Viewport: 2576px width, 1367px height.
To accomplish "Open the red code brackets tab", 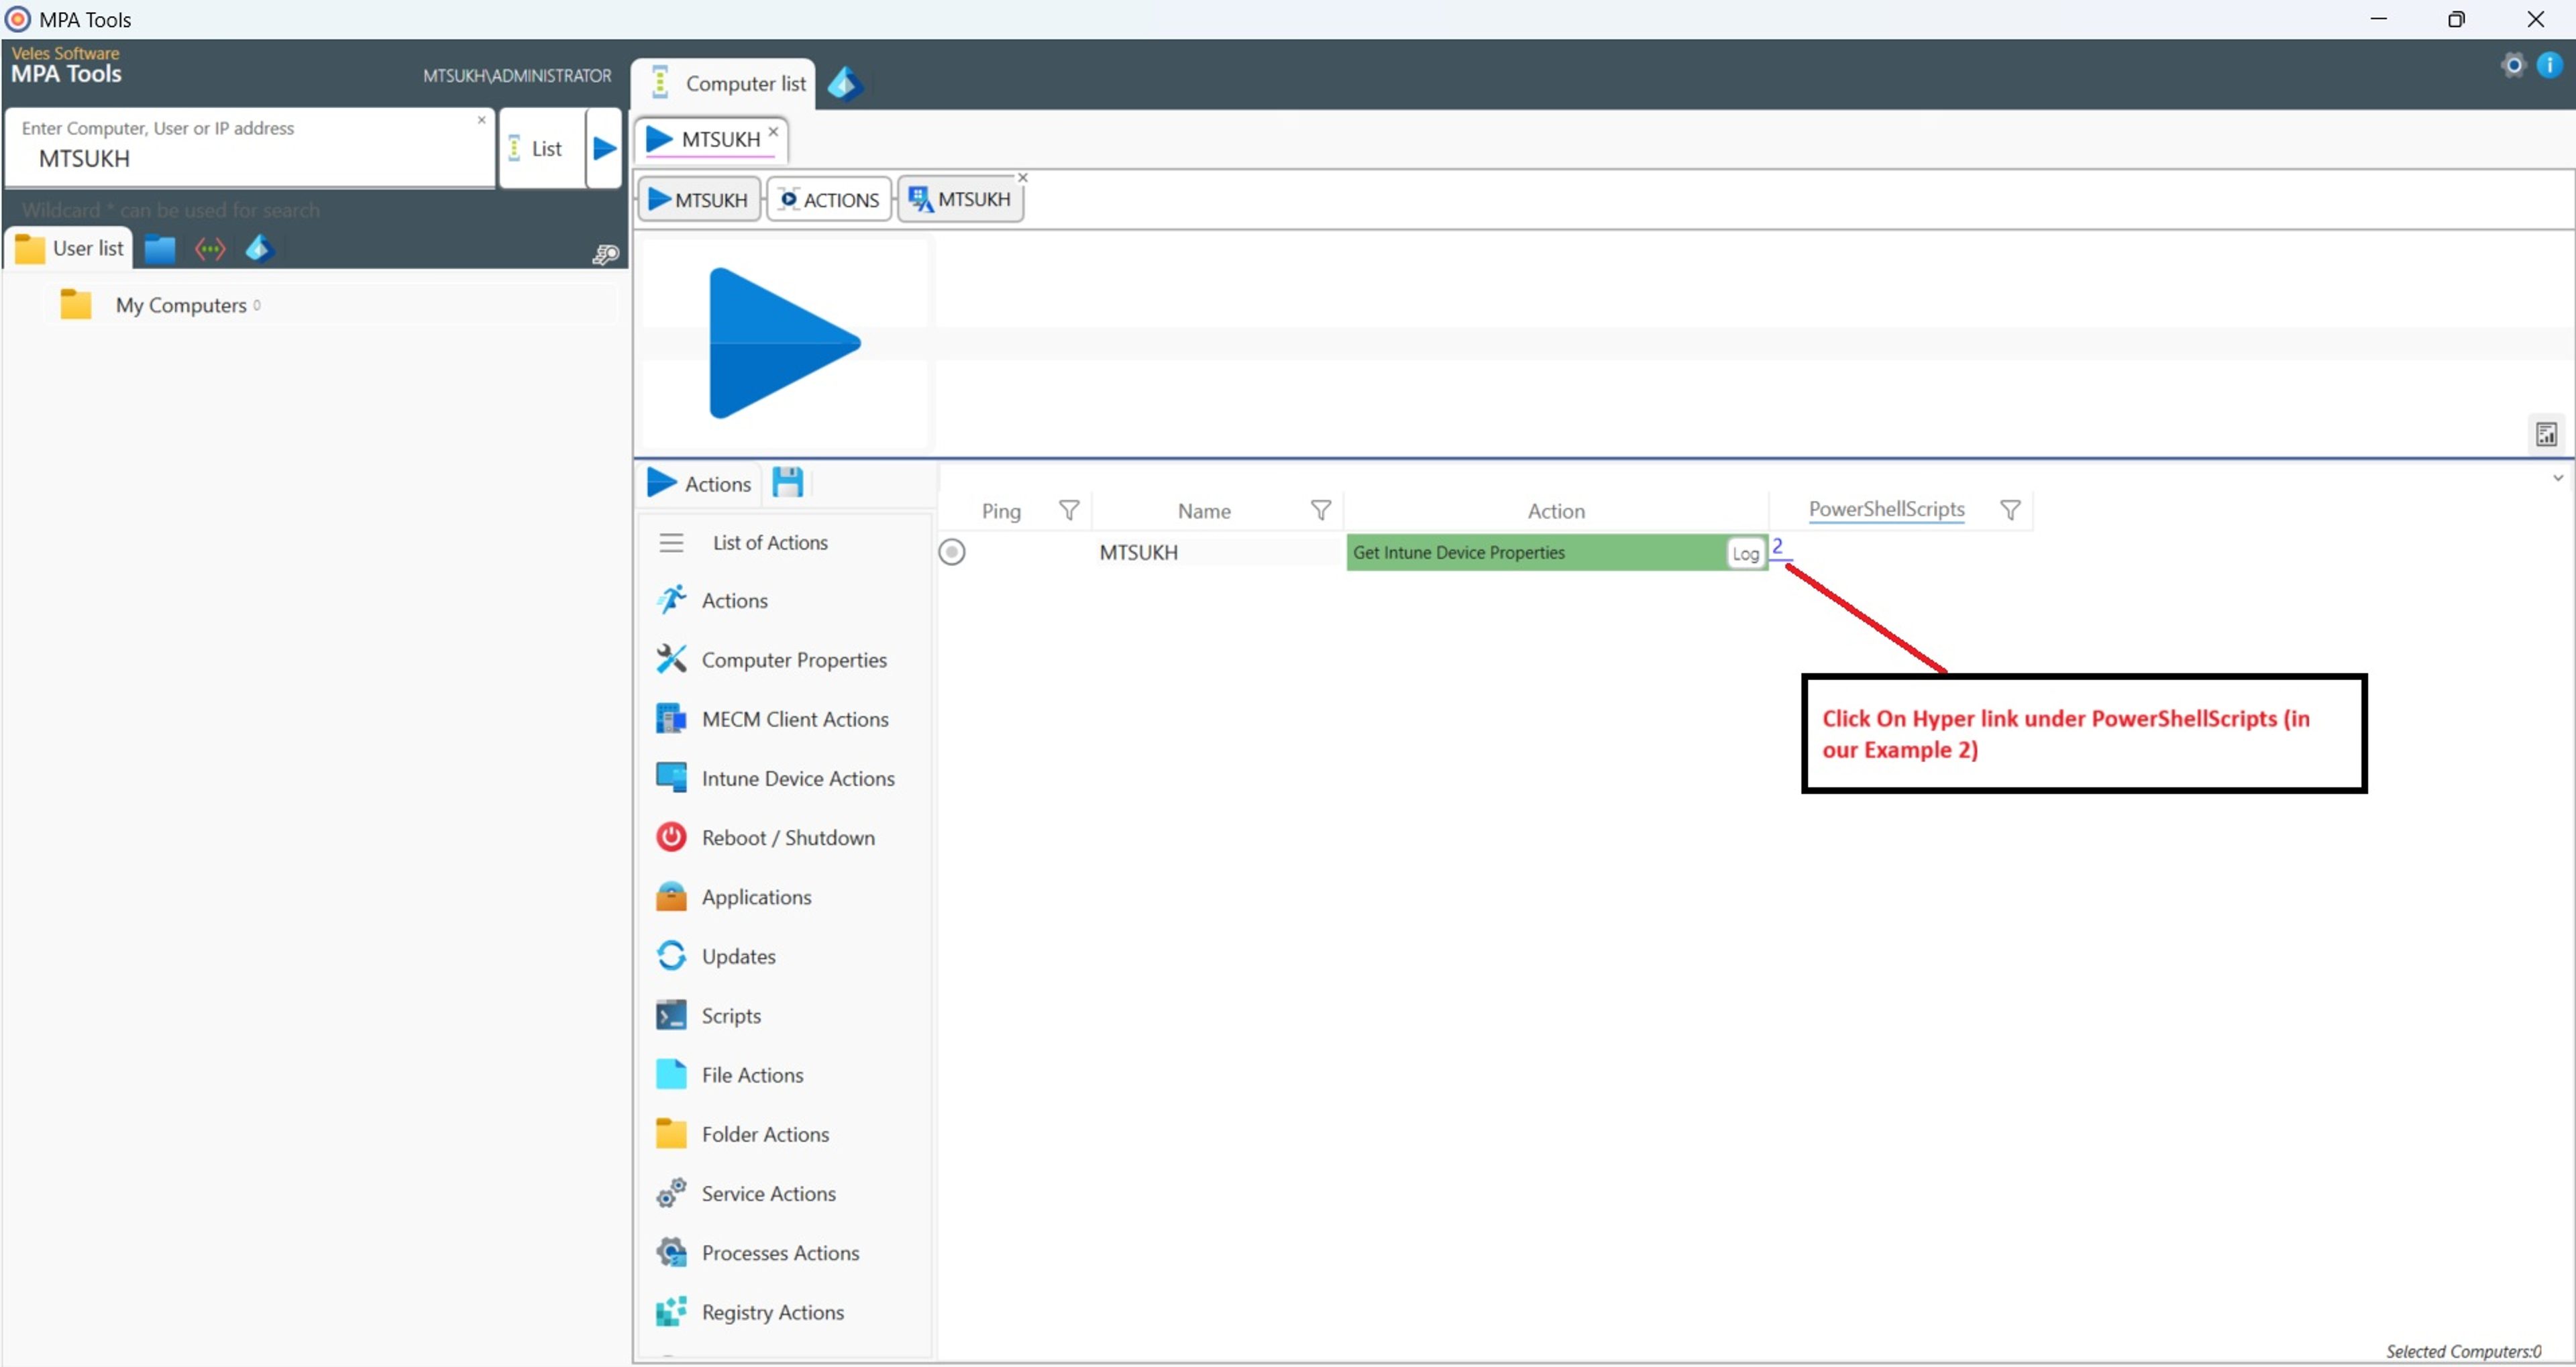I will (x=210, y=249).
